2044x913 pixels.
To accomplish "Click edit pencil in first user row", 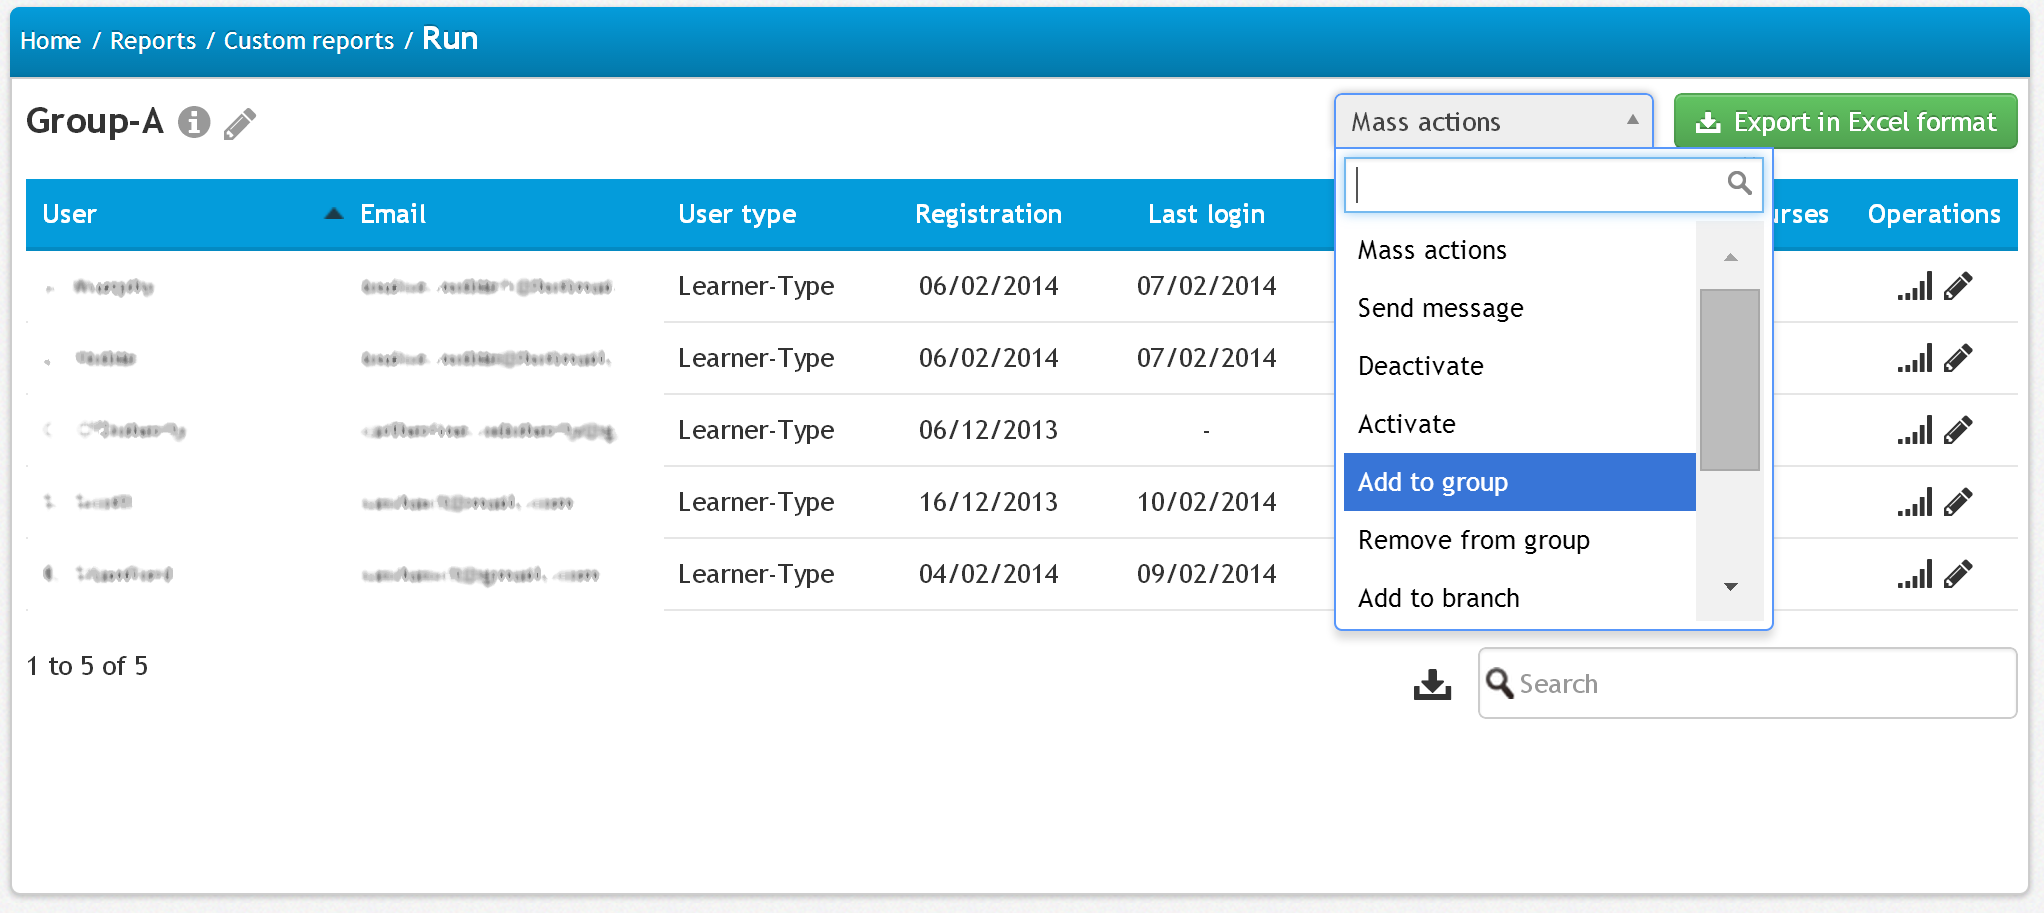I will coord(1958,287).
